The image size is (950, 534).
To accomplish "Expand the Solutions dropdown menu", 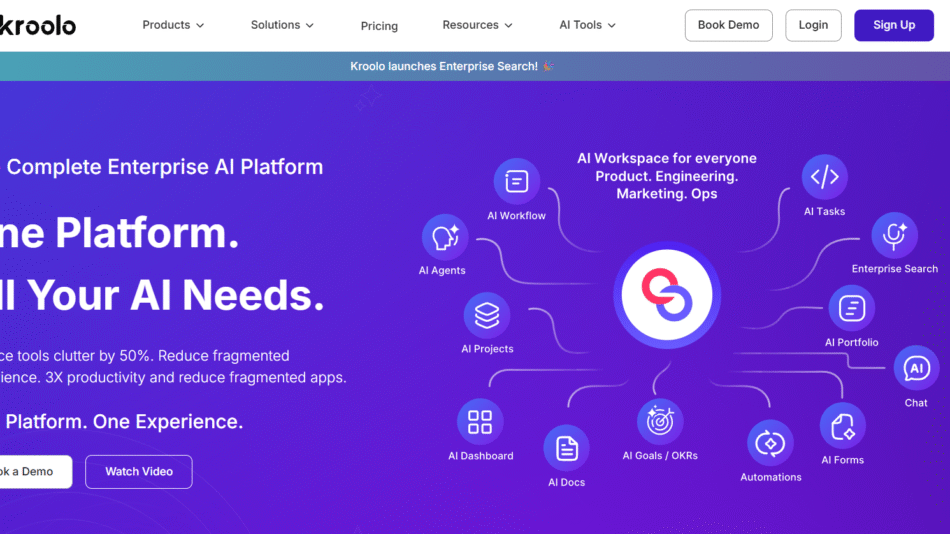I will [x=281, y=25].
